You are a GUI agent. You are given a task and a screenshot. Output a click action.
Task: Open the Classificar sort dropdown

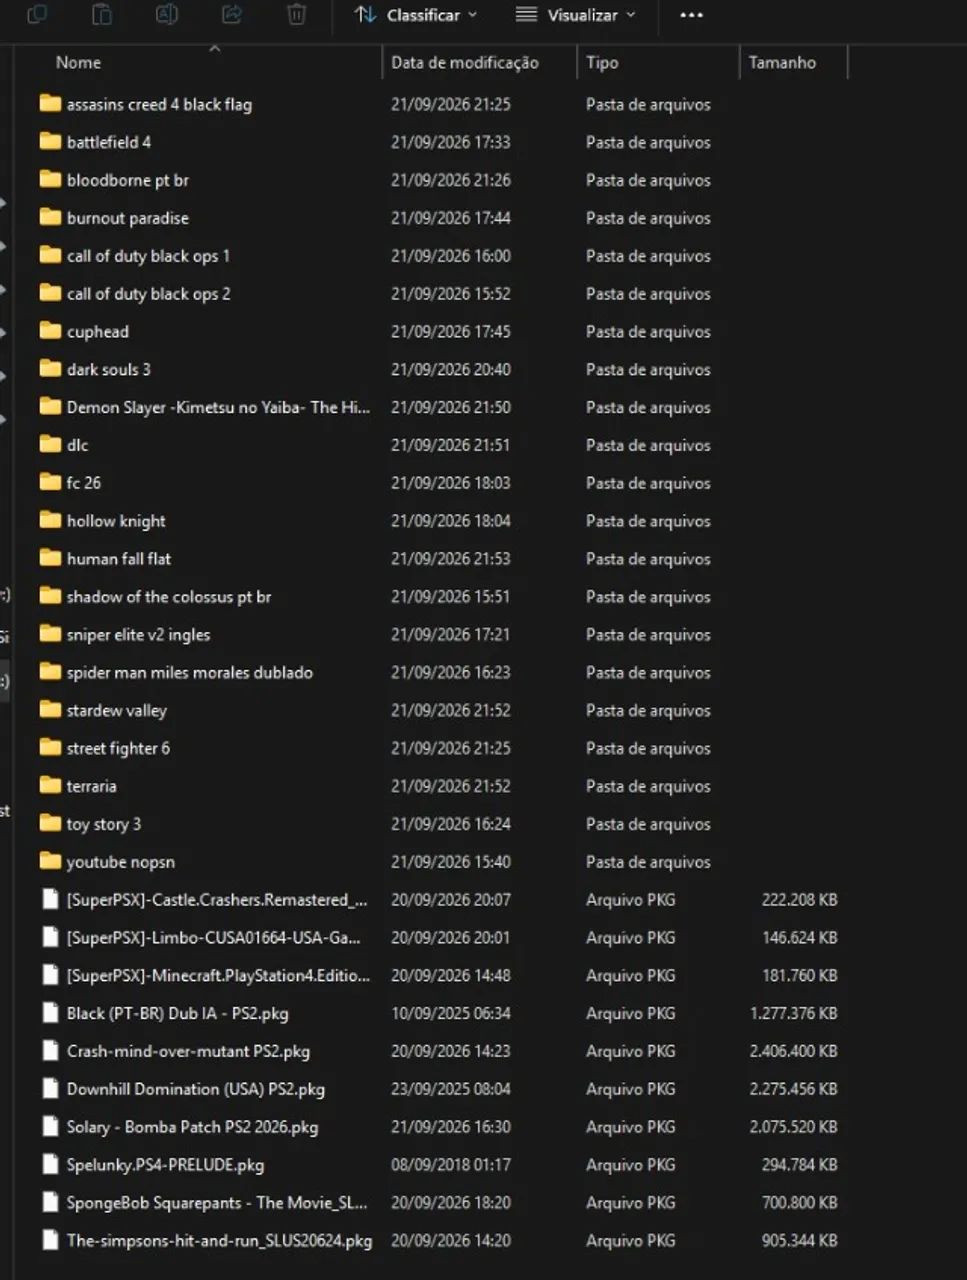416,15
